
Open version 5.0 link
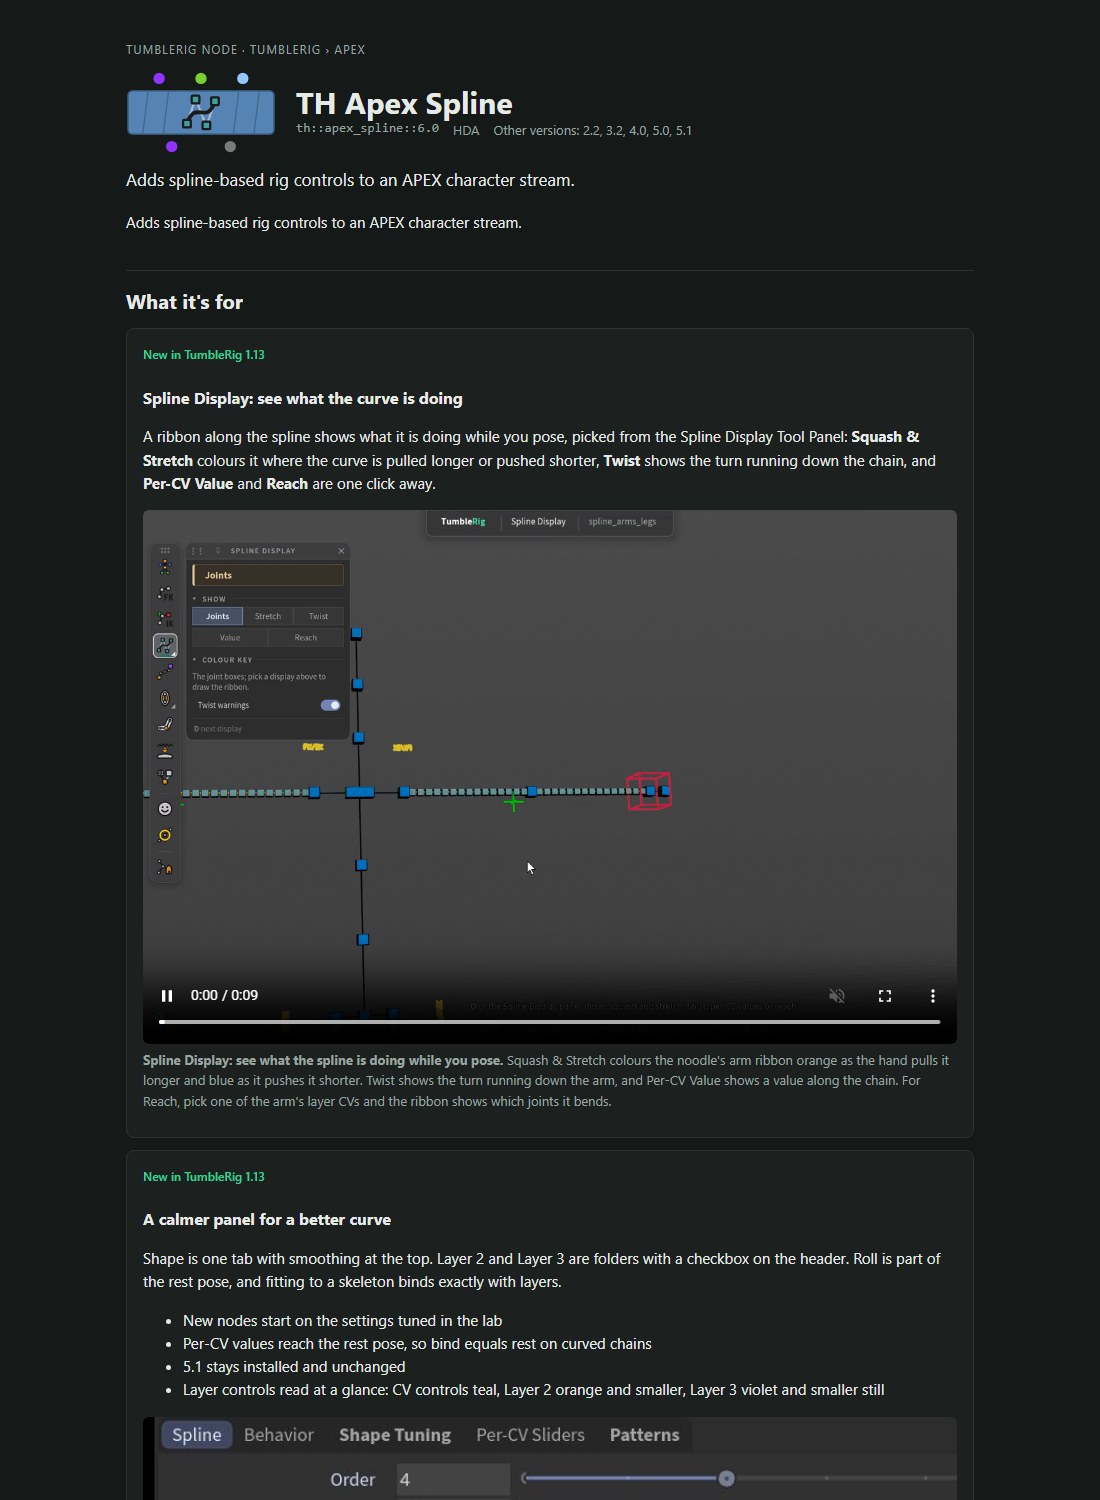click(660, 131)
